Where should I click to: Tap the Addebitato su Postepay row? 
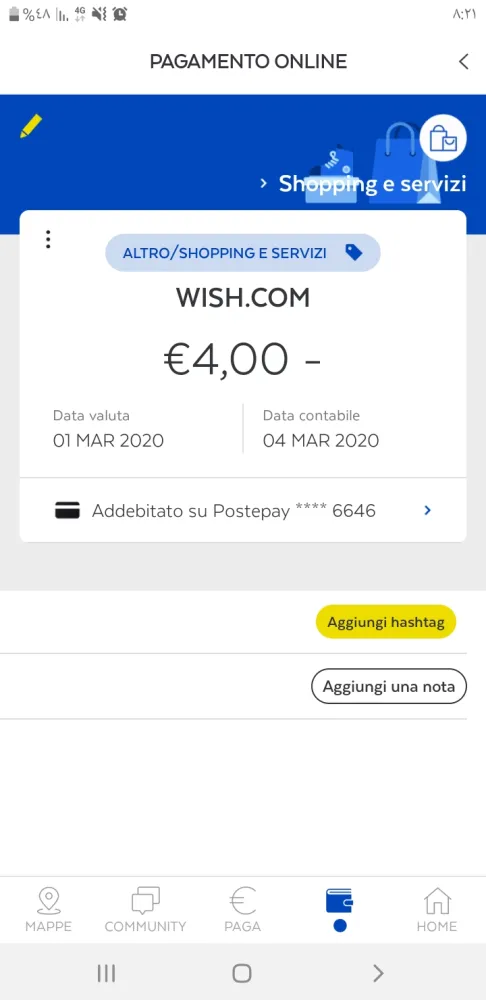tap(243, 510)
